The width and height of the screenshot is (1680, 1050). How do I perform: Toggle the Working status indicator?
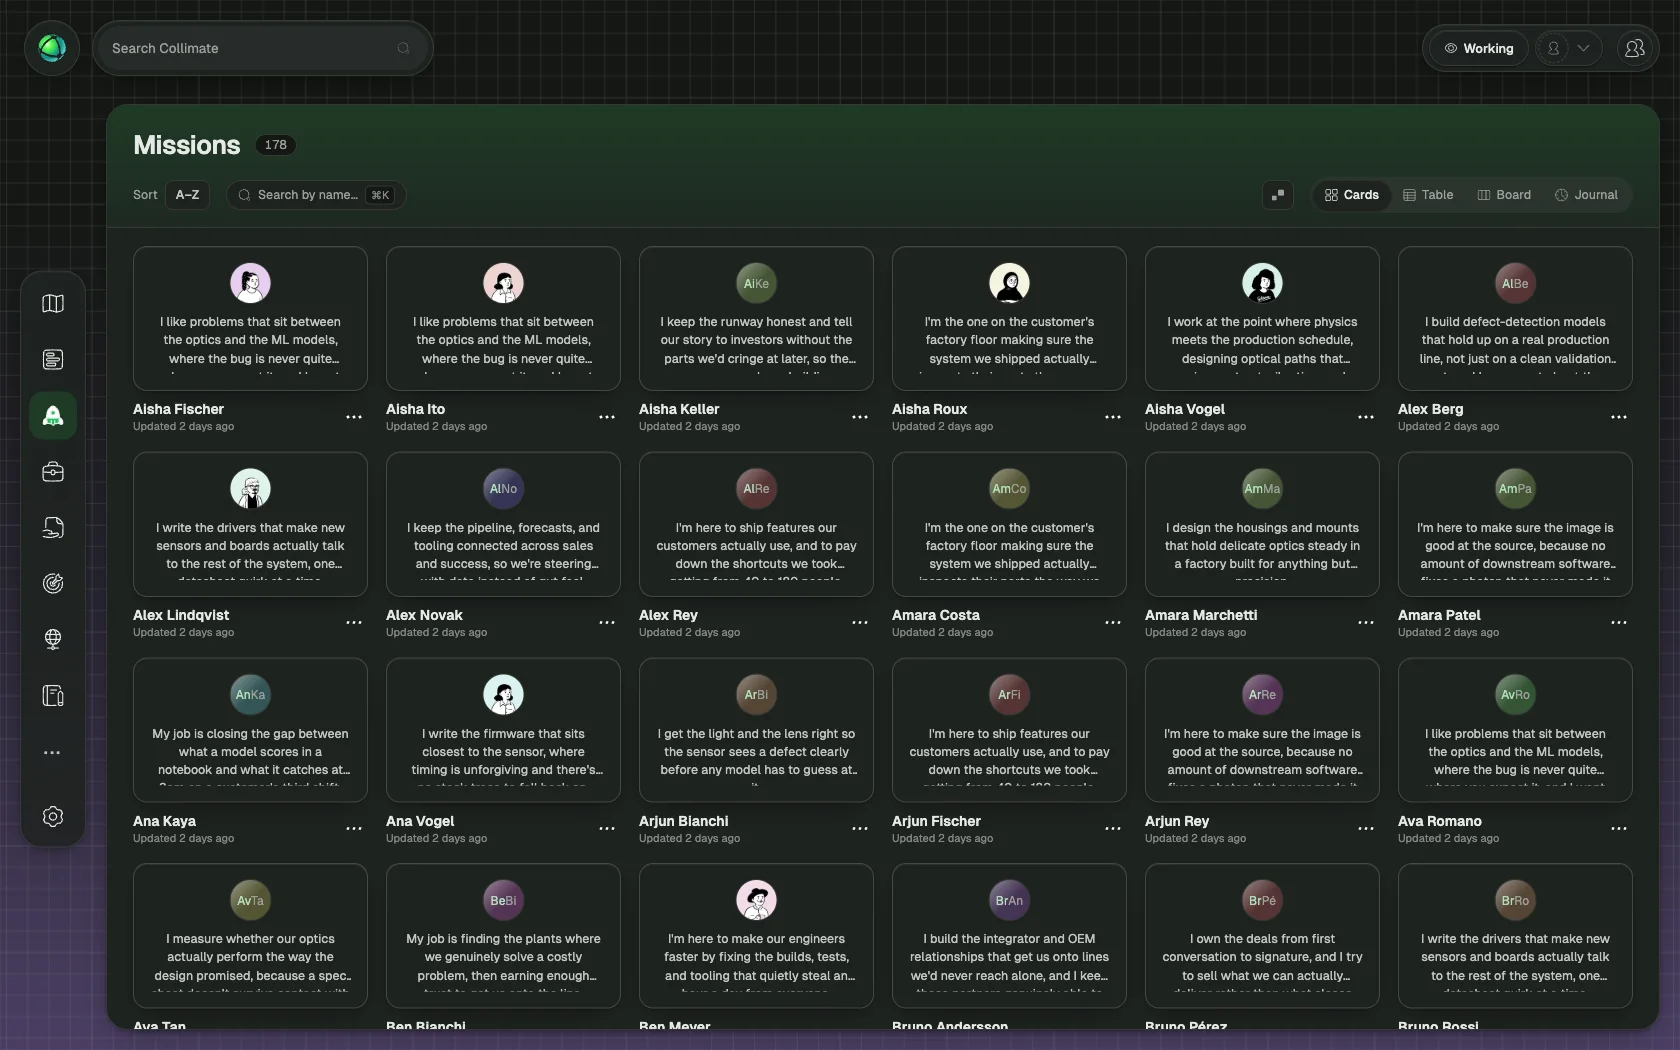click(x=1478, y=48)
